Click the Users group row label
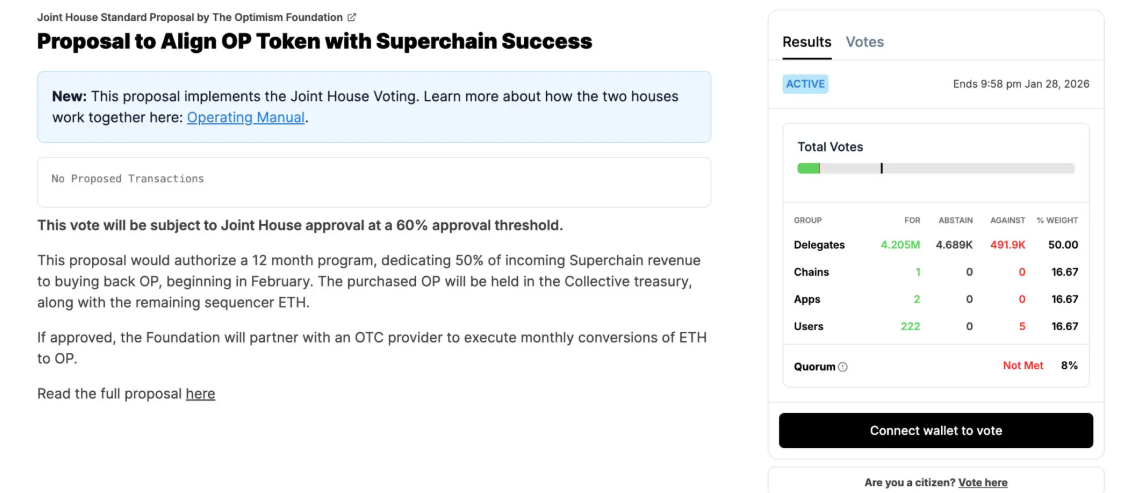 tap(809, 326)
